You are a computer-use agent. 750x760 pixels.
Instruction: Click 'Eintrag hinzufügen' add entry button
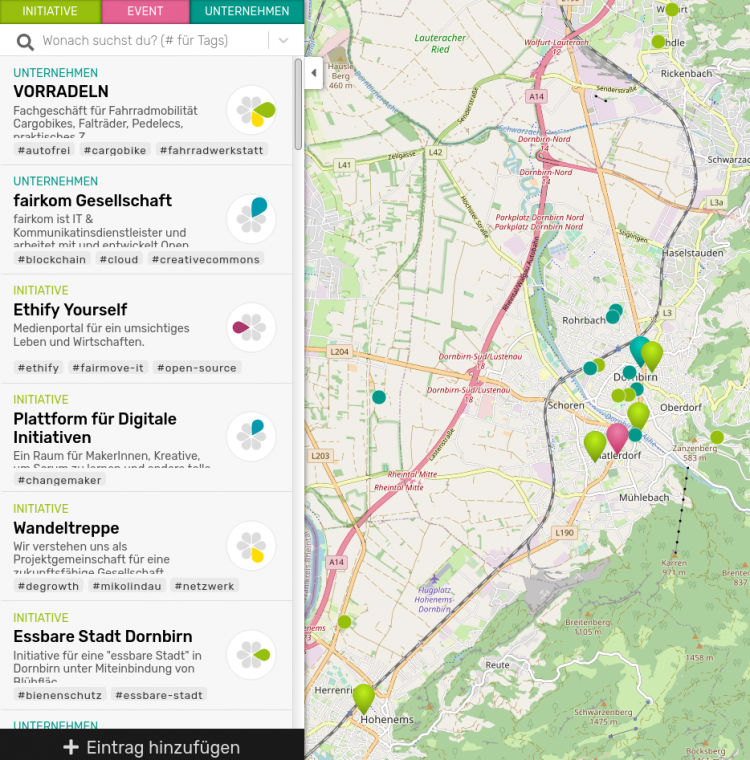coord(152,746)
